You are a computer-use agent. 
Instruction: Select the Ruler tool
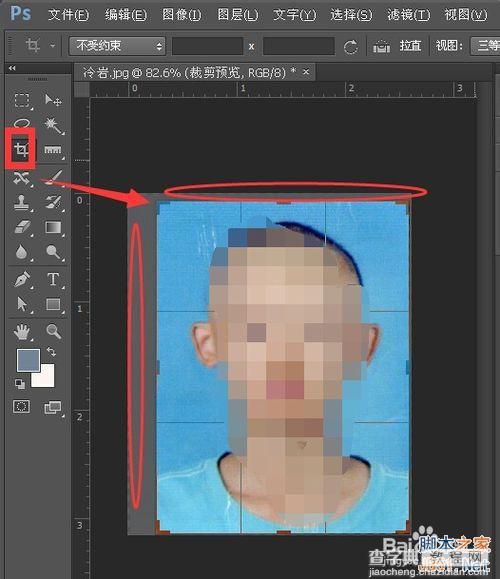[53, 150]
